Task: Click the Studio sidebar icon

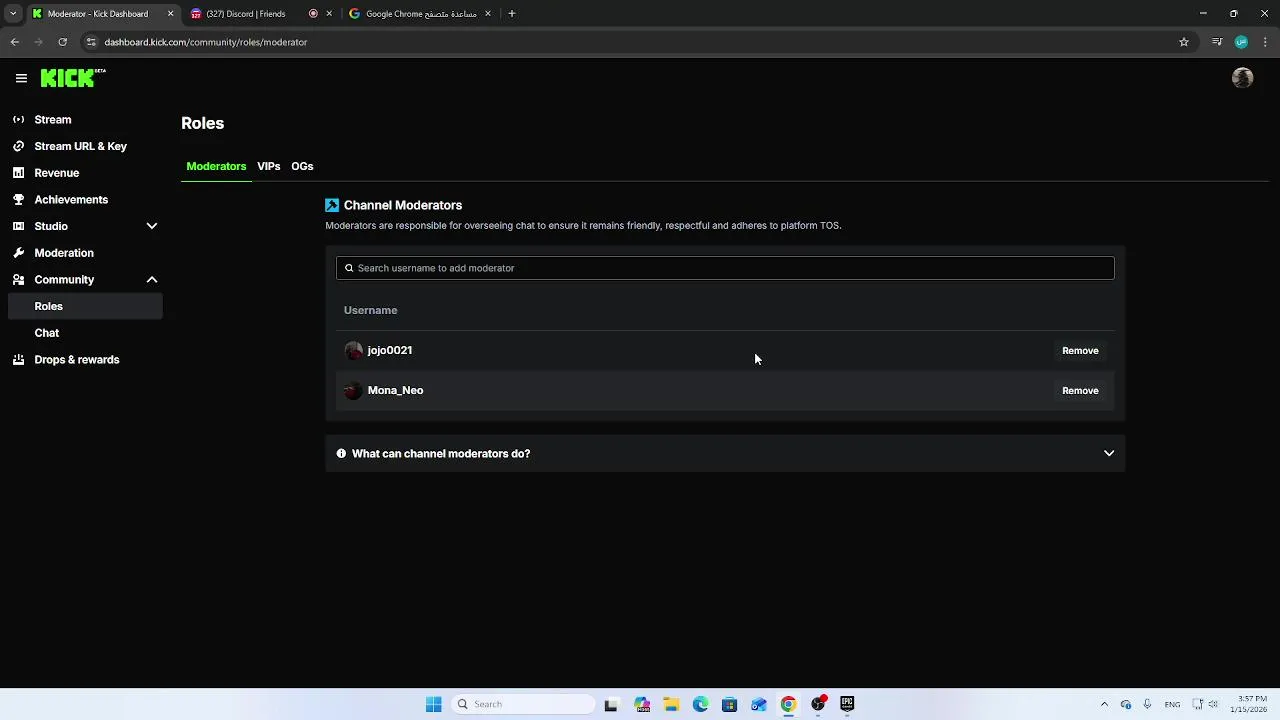Action: [x=18, y=226]
